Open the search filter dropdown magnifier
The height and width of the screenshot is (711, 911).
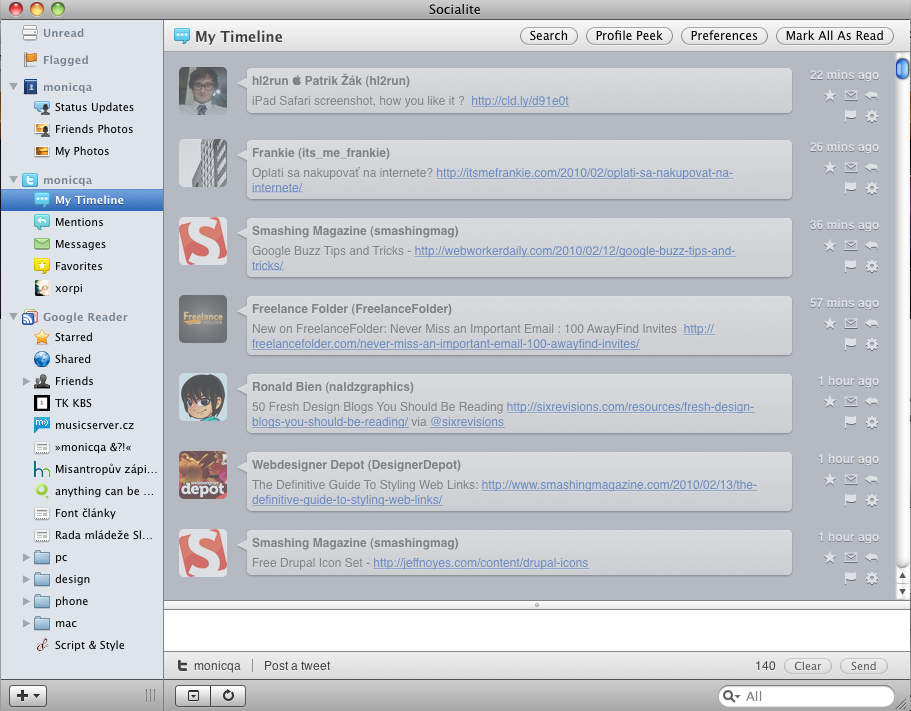[x=731, y=696]
